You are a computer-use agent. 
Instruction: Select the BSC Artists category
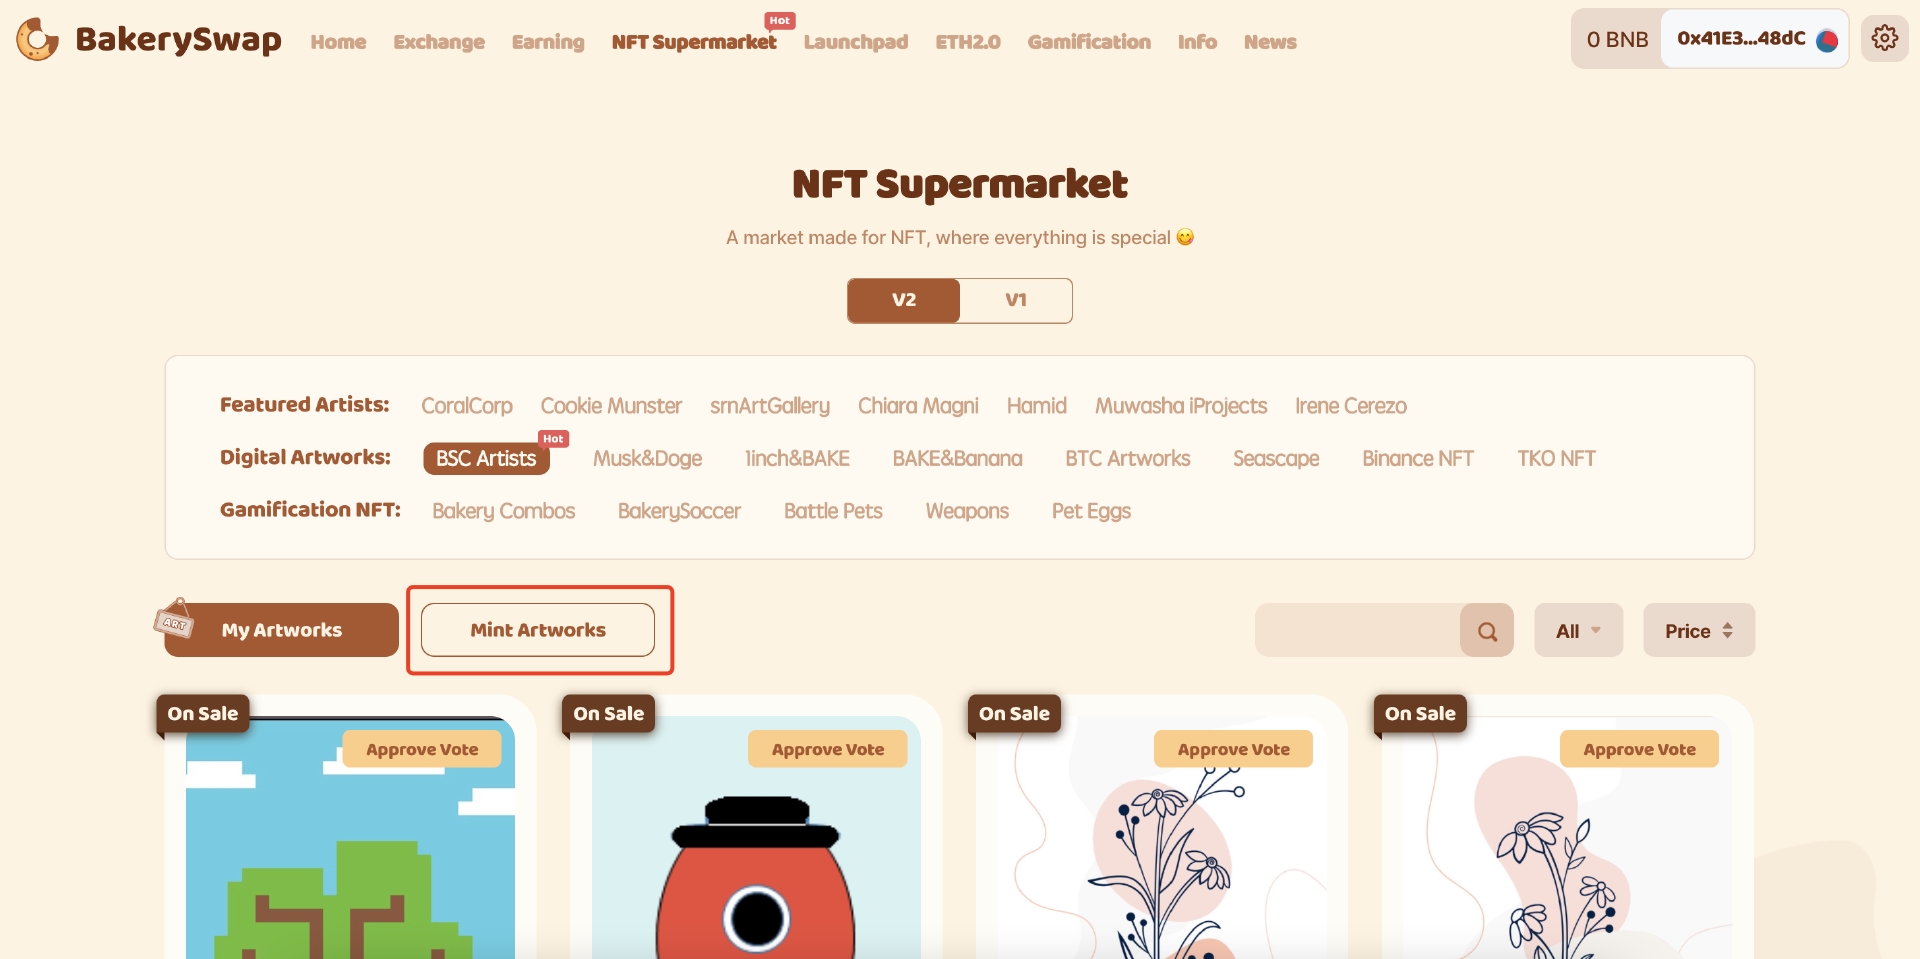(486, 458)
